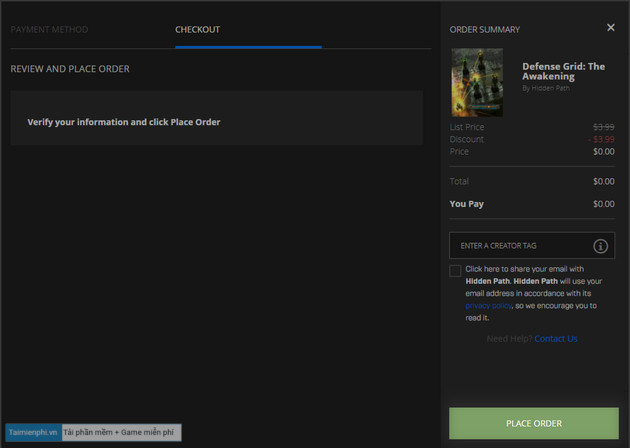Click the By Hidden Path developer text
This screenshot has width=630, height=448.
(546, 88)
